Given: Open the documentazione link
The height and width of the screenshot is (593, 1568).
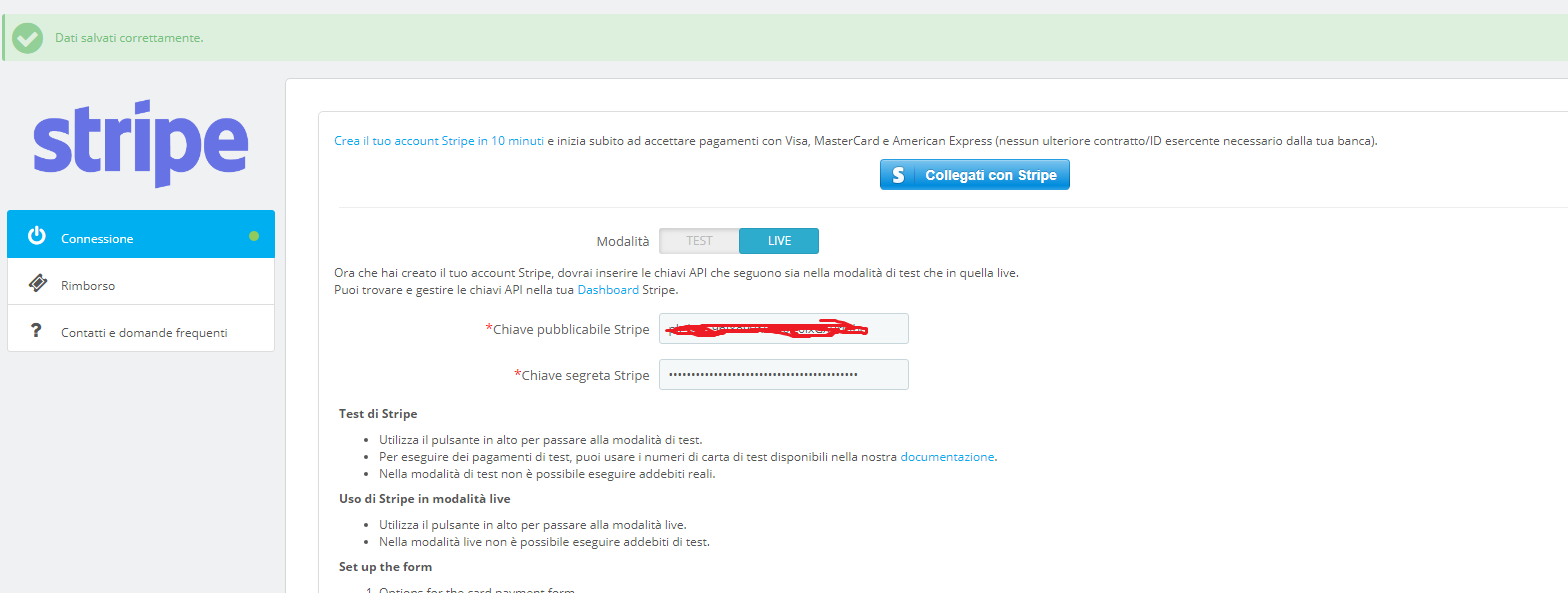Looking at the screenshot, I should (x=947, y=457).
